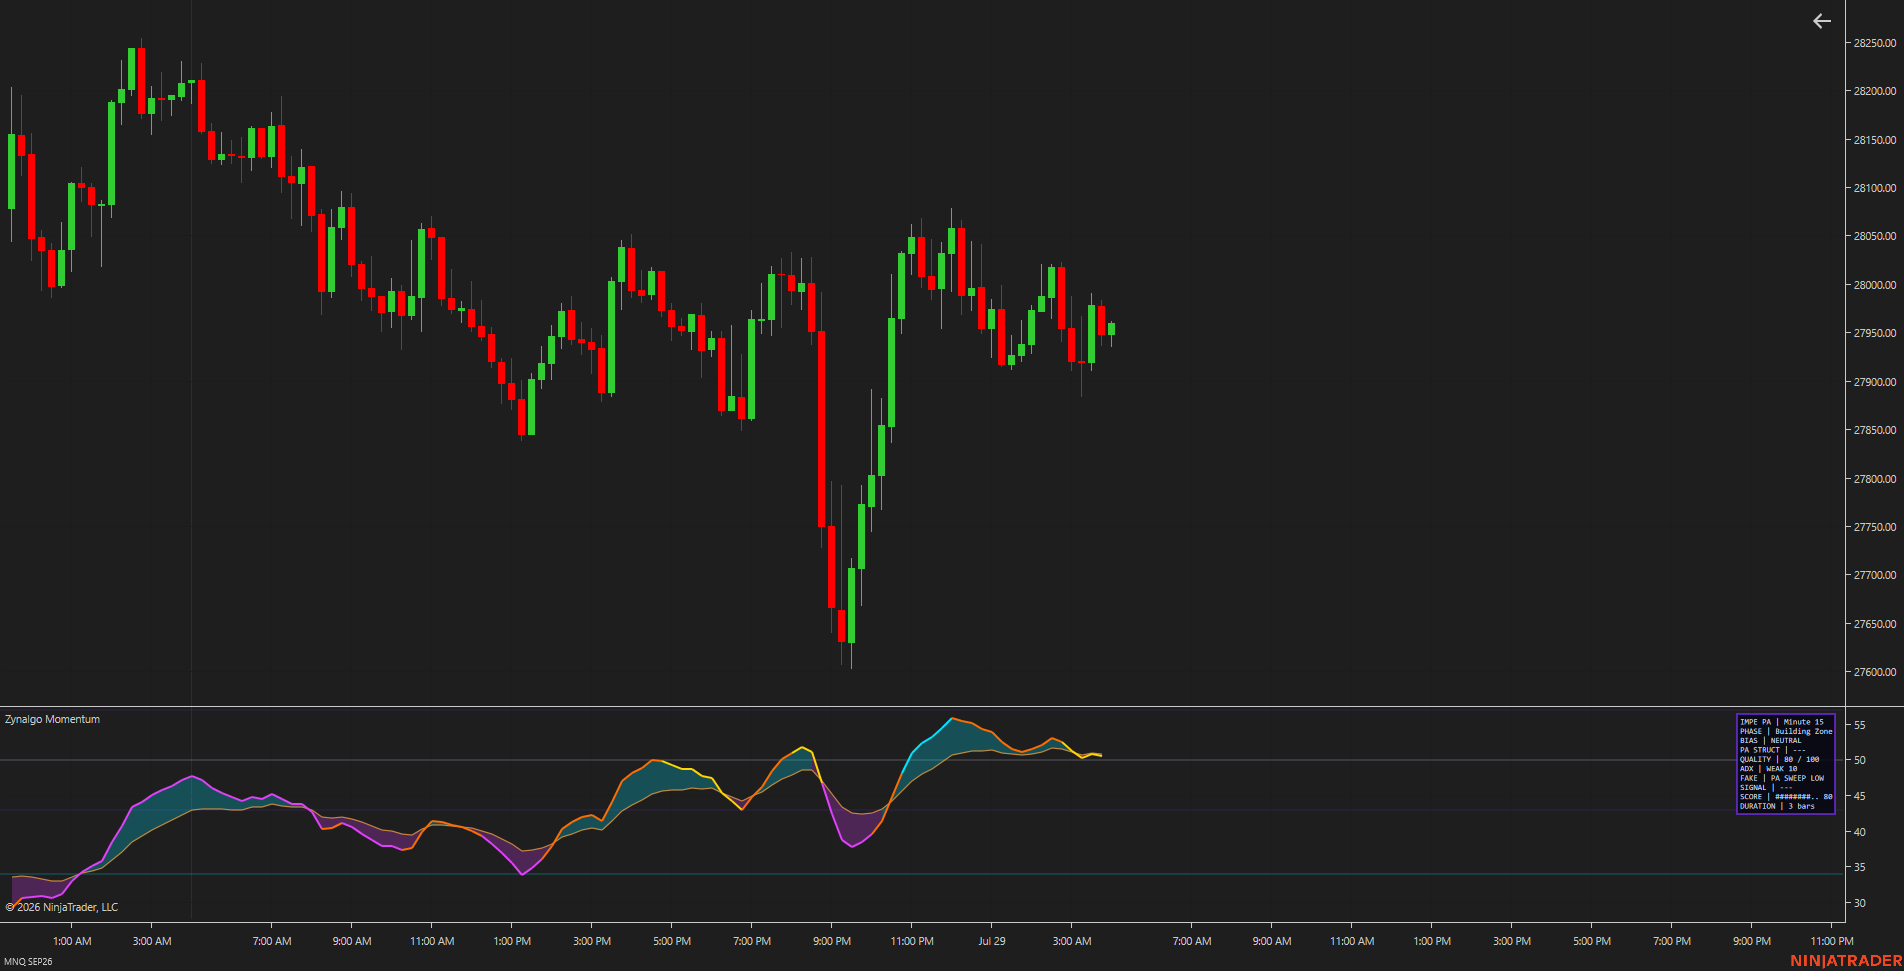Click the DURATION 3 bars line
Viewport: 1904px width, 971px height.
coord(1777,806)
